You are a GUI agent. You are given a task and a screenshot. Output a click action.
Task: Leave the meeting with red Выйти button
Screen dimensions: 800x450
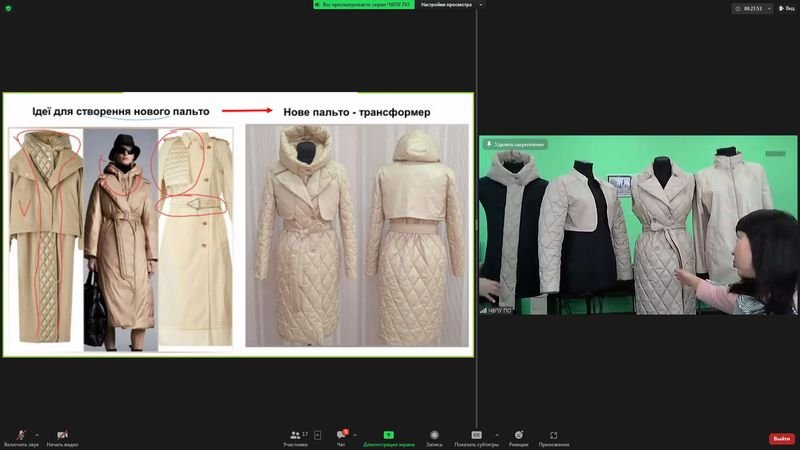pos(781,439)
